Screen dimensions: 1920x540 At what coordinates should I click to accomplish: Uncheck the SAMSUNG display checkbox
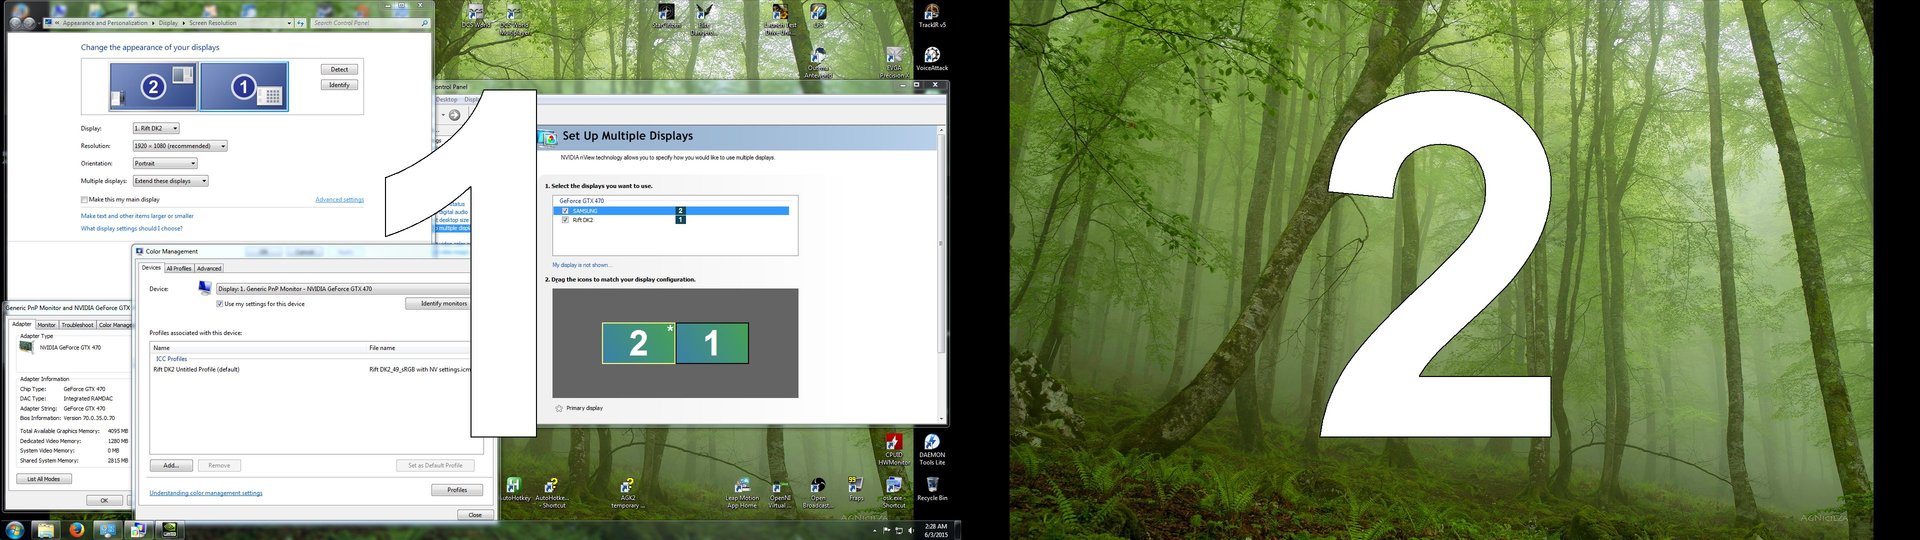565,211
